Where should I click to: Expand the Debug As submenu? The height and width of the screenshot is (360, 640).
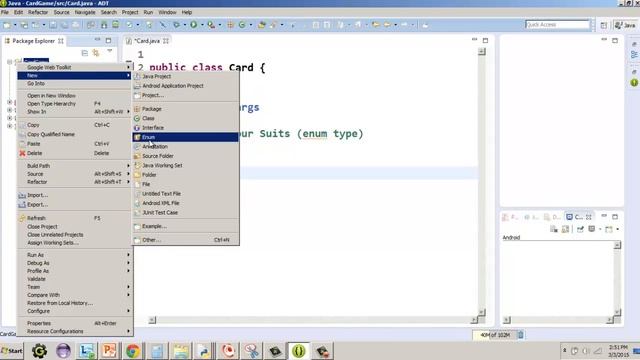click(x=75, y=263)
